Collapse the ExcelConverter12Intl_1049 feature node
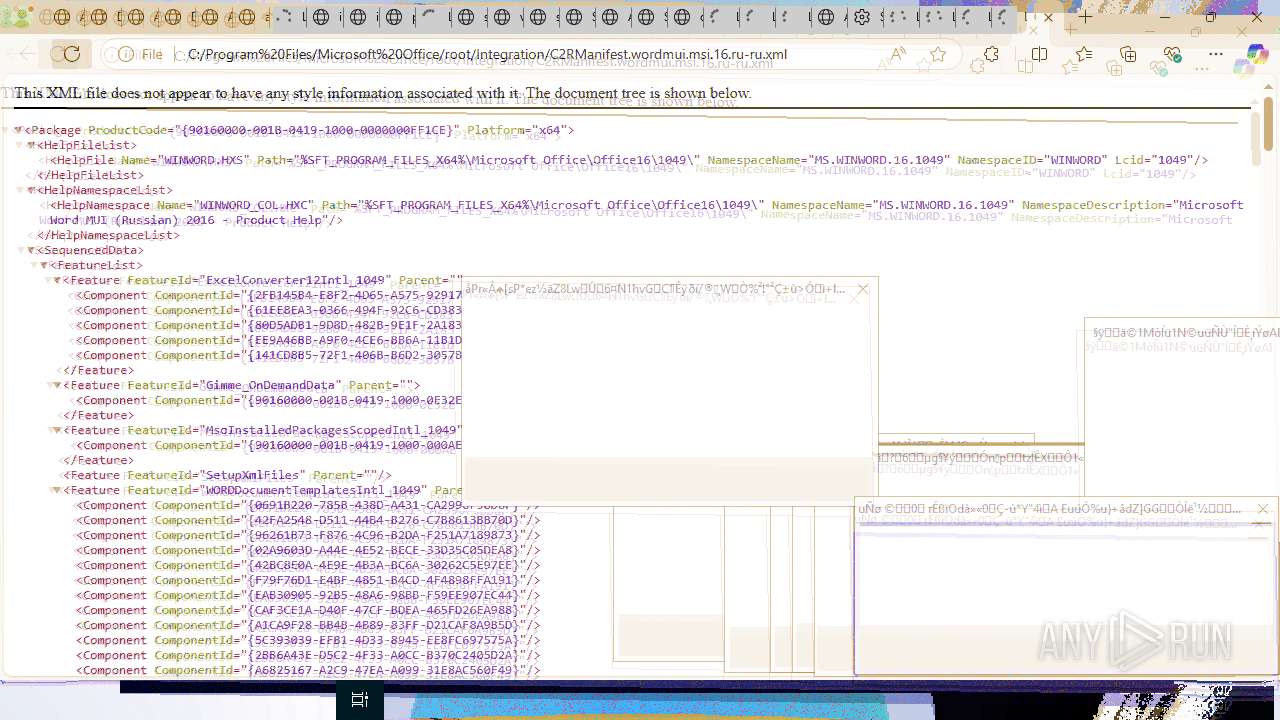 tap(57, 280)
